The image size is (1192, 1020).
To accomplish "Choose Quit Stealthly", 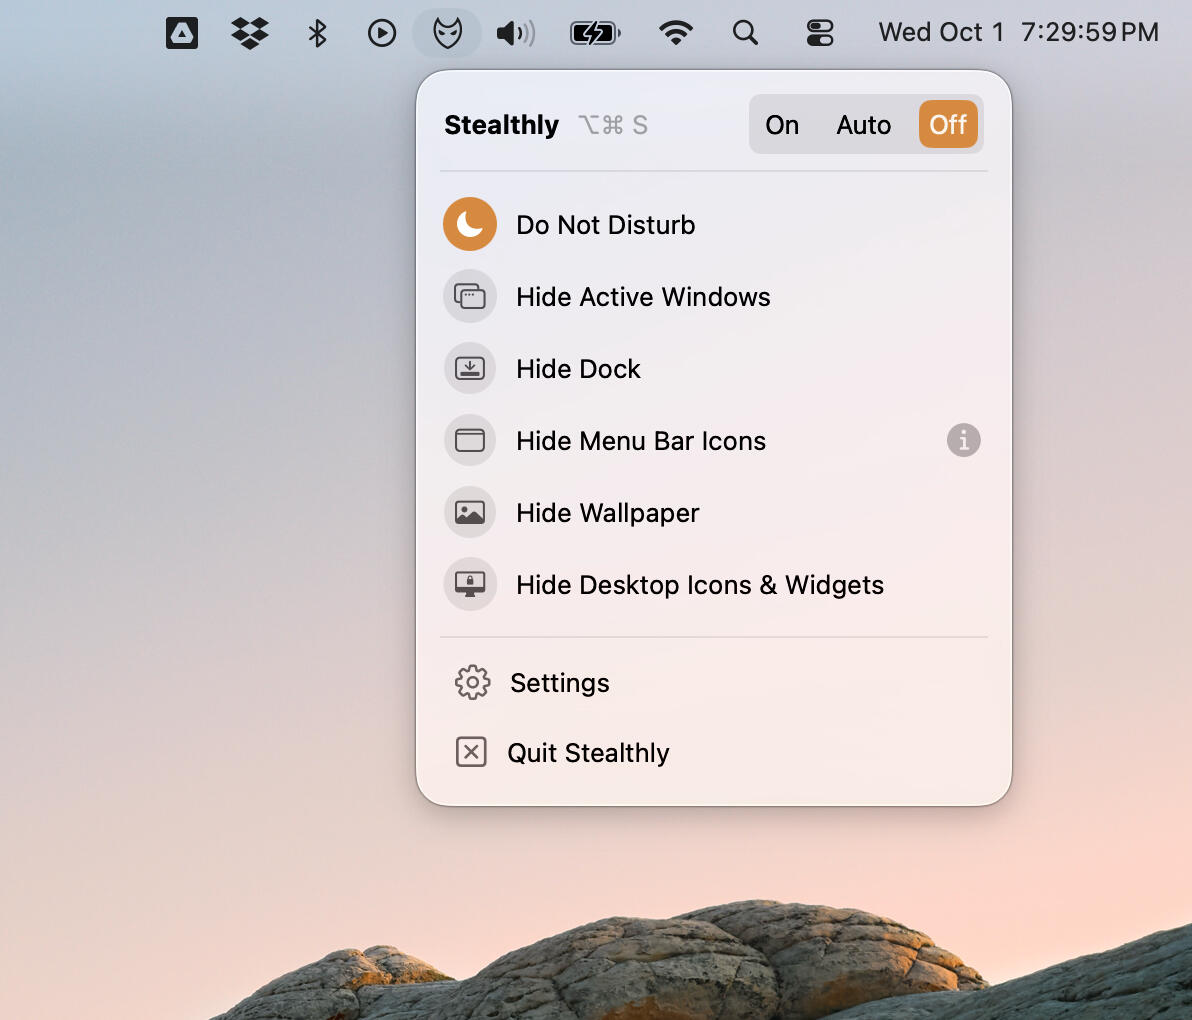I will click(x=588, y=753).
